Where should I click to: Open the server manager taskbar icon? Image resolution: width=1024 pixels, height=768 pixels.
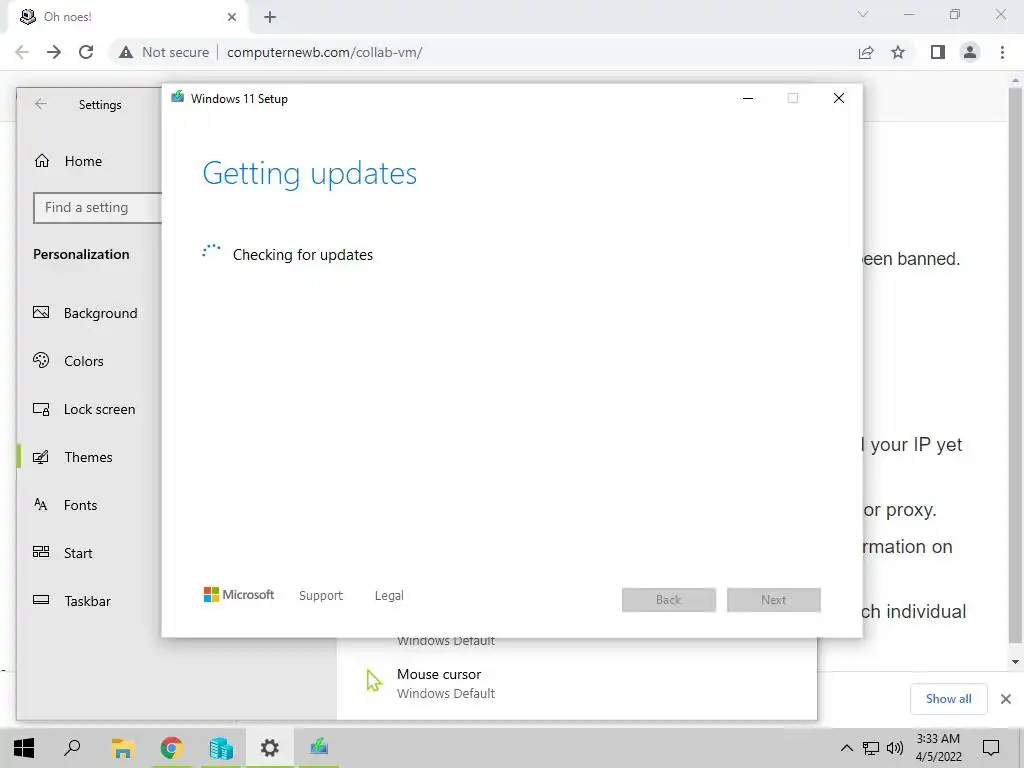221,748
